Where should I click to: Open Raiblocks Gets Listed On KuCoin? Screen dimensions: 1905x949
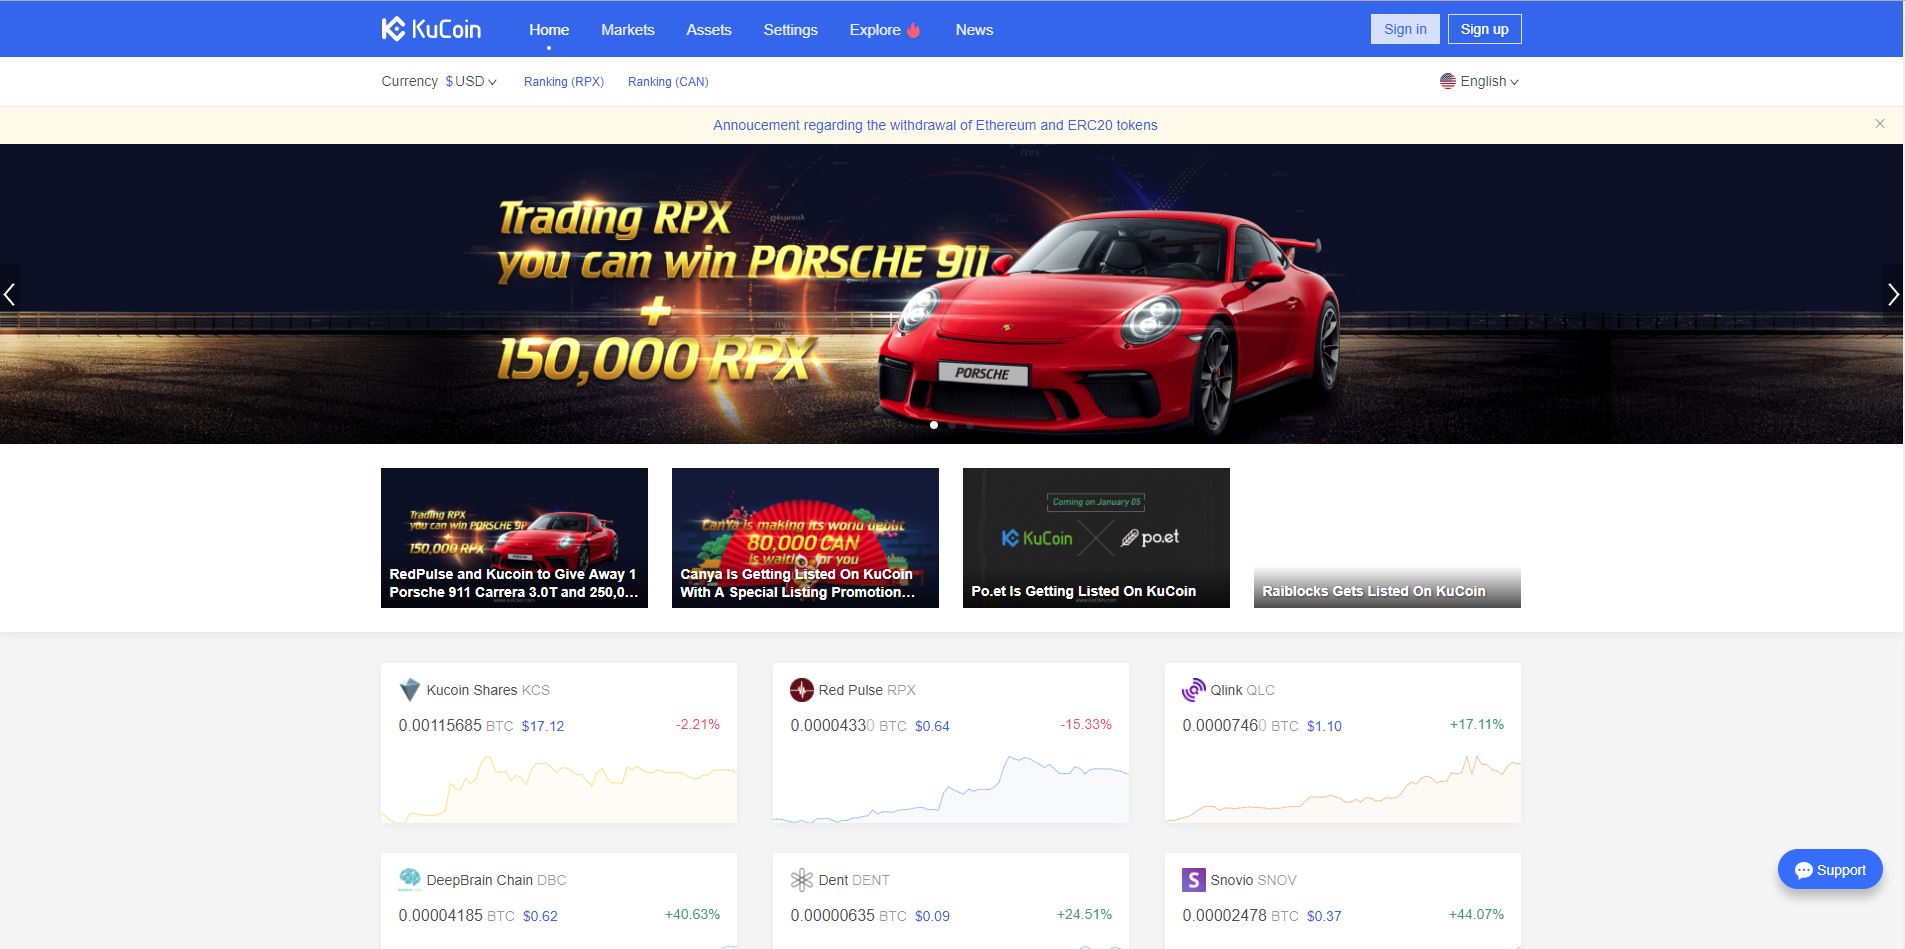(1387, 537)
